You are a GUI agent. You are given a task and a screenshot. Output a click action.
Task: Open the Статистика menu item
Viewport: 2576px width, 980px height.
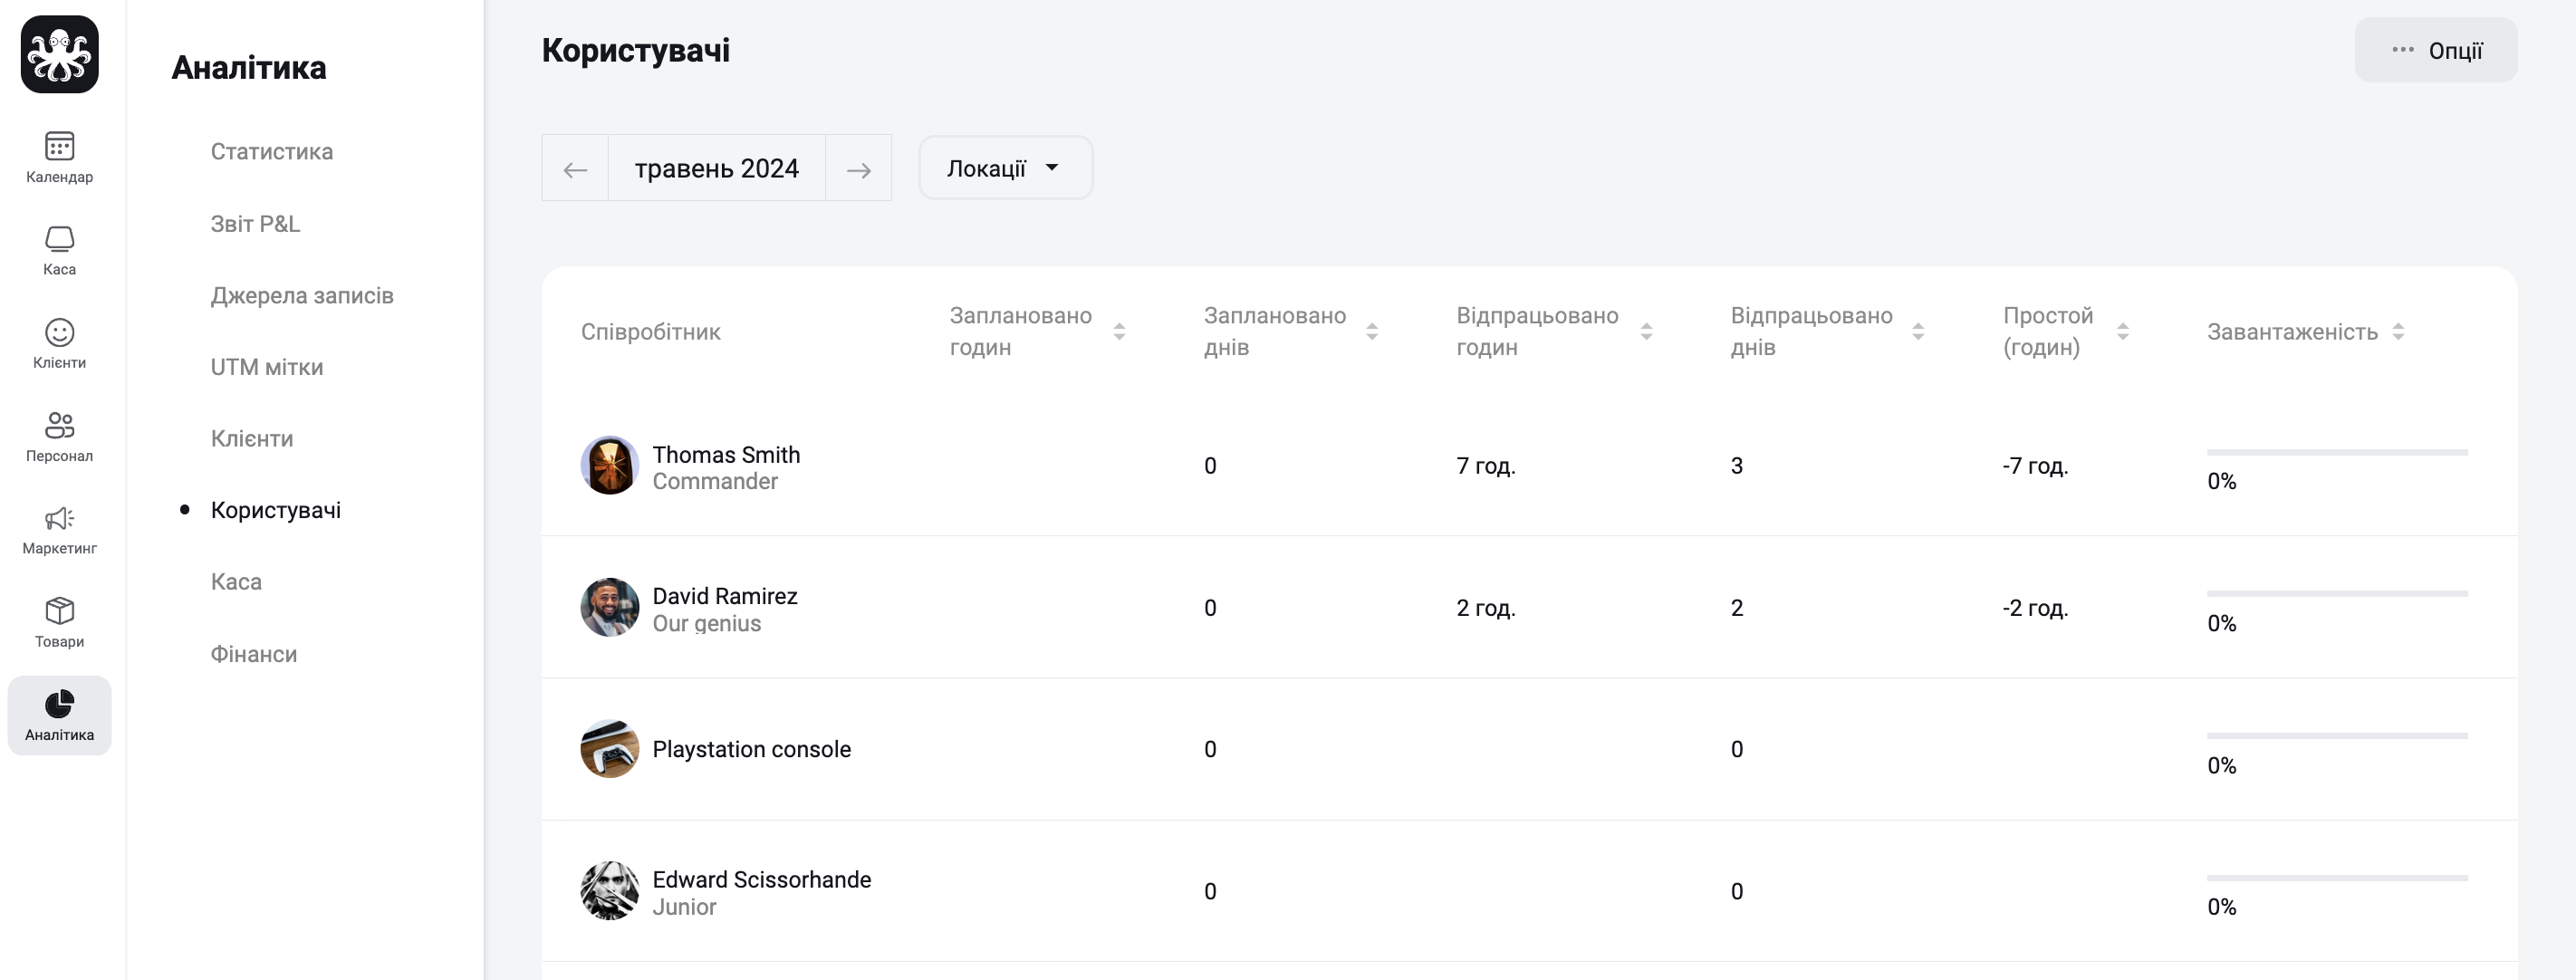[271, 152]
